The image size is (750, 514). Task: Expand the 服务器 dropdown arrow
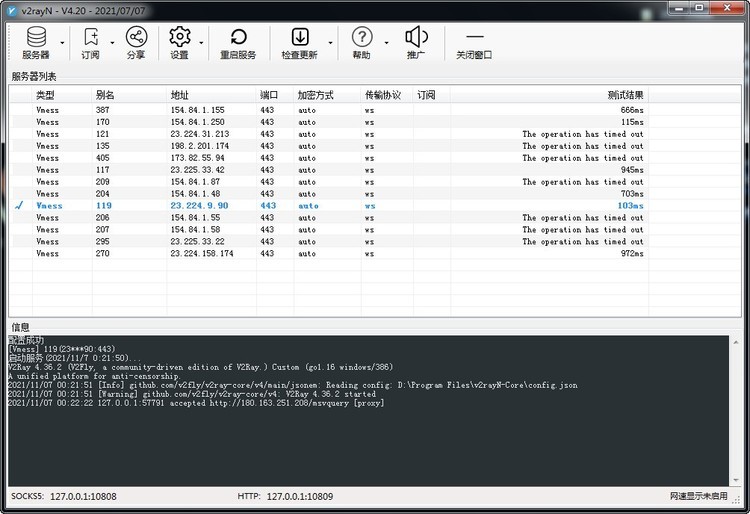tap(62, 43)
